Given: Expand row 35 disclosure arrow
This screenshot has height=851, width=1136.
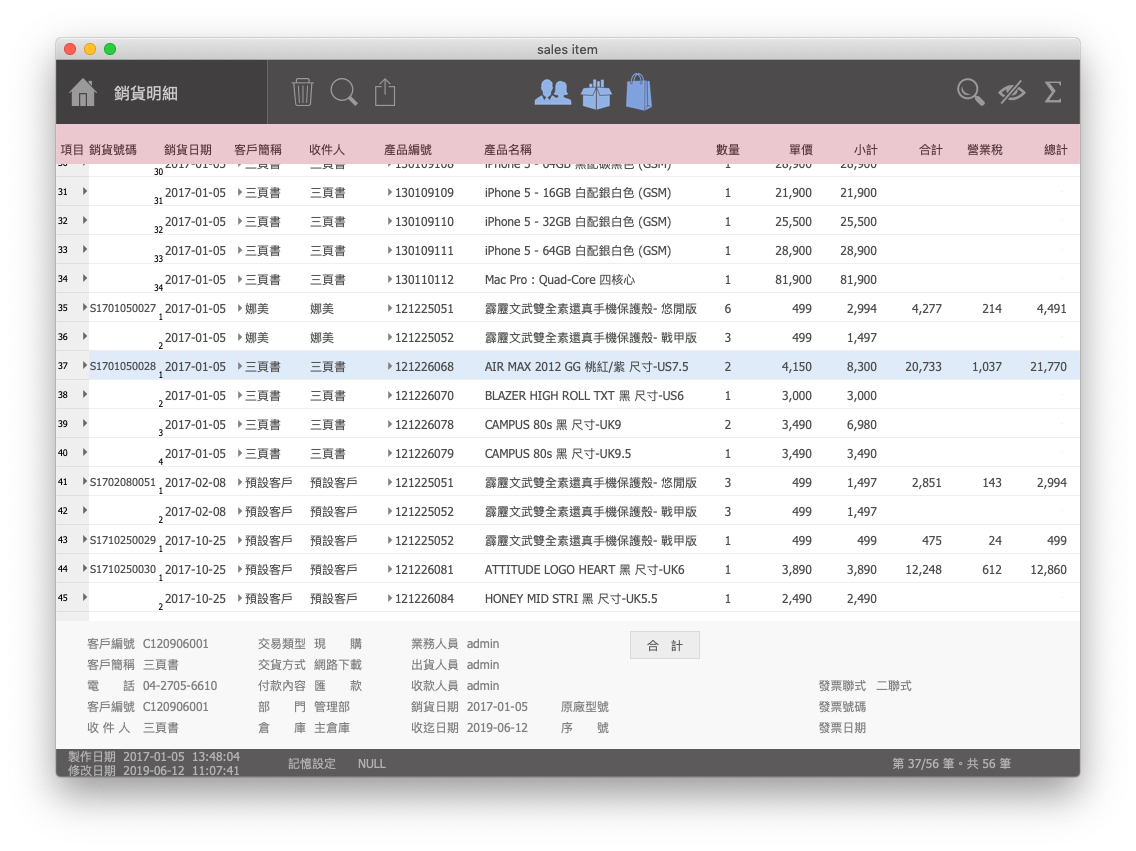Looking at the screenshot, I should point(85,307).
